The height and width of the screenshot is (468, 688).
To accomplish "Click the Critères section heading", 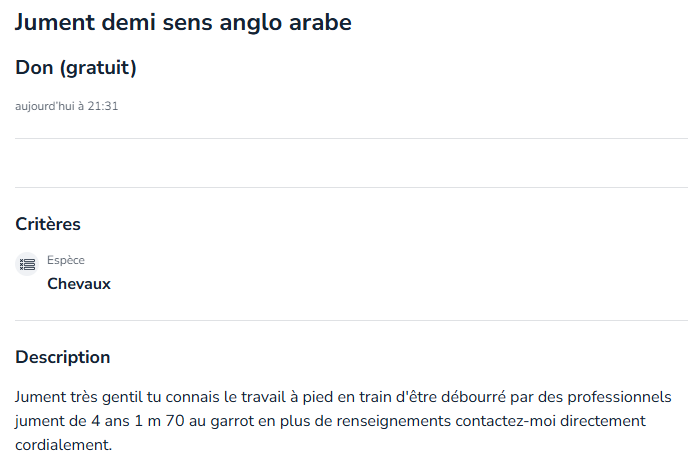I will tap(48, 224).
